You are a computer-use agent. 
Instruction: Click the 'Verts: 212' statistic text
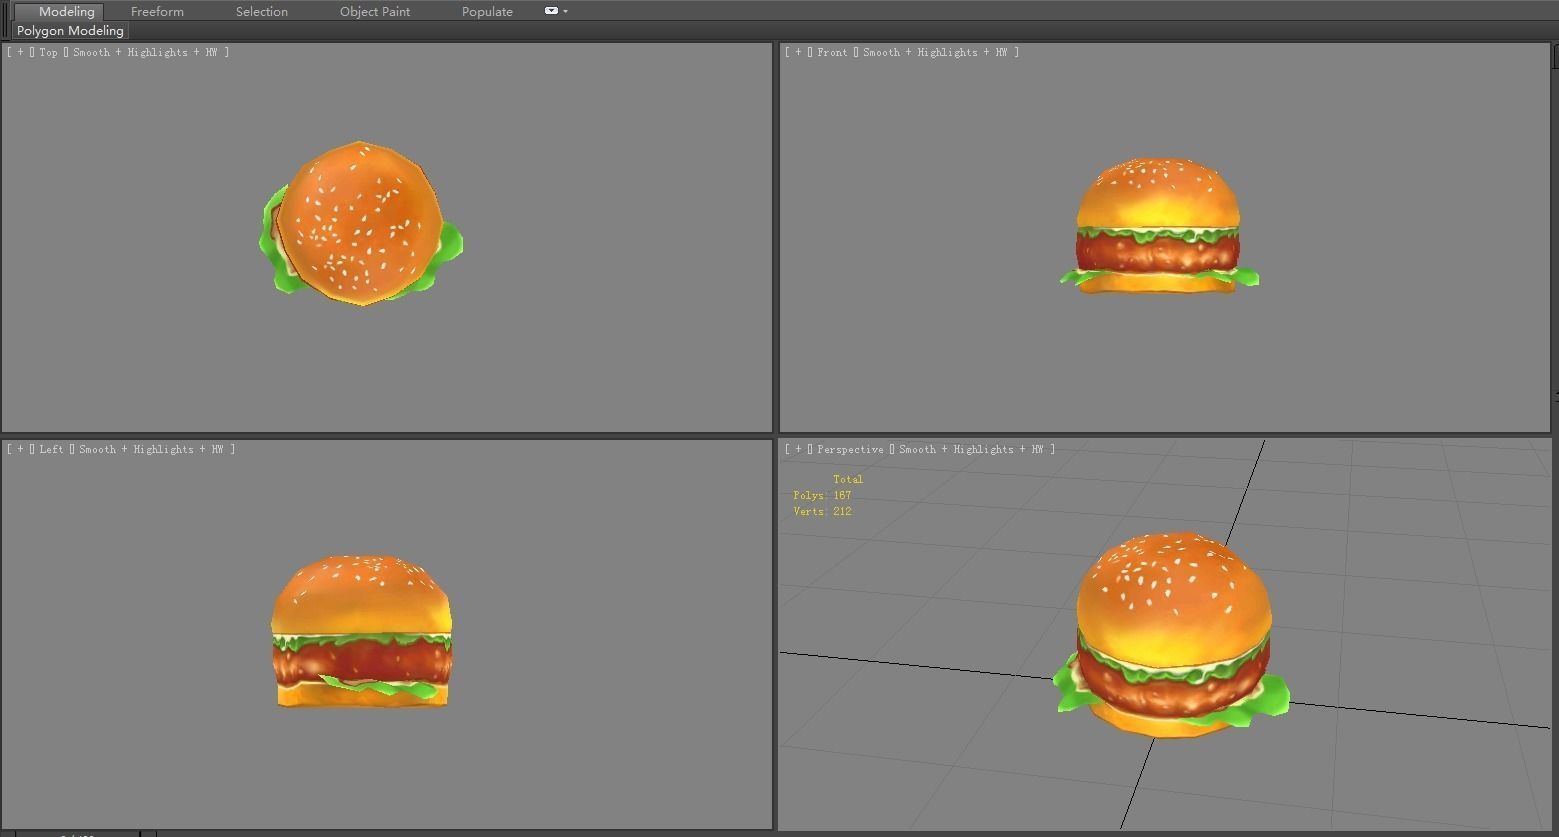coord(822,511)
